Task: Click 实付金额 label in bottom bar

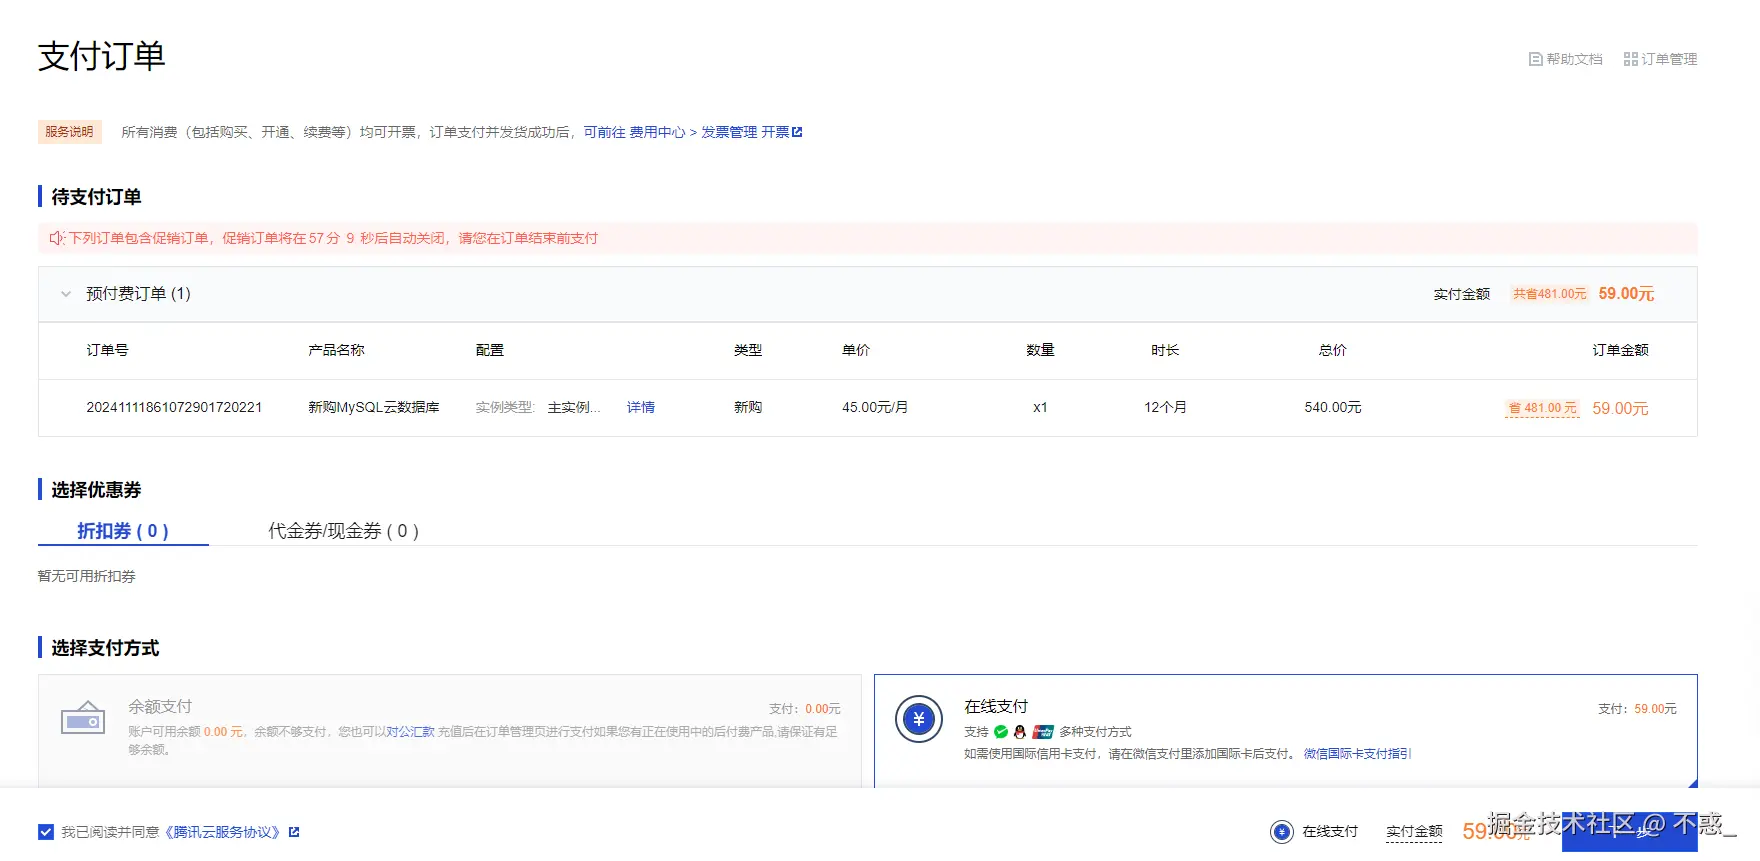Action: pos(1414,832)
